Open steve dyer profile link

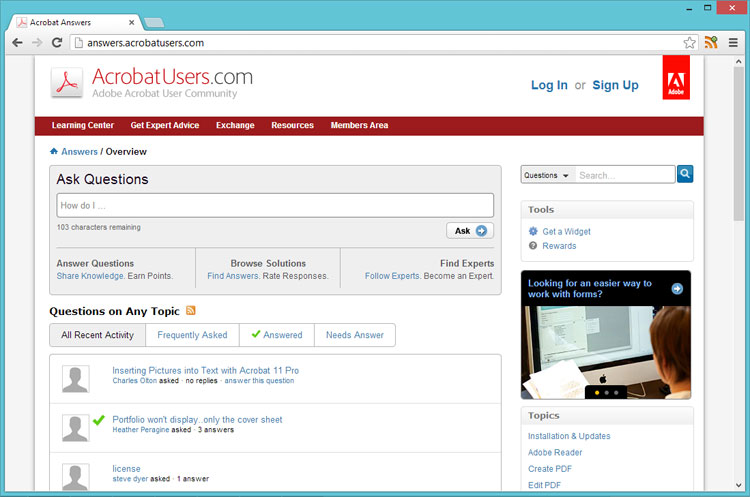pyautogui.click(x=131, y=478)
